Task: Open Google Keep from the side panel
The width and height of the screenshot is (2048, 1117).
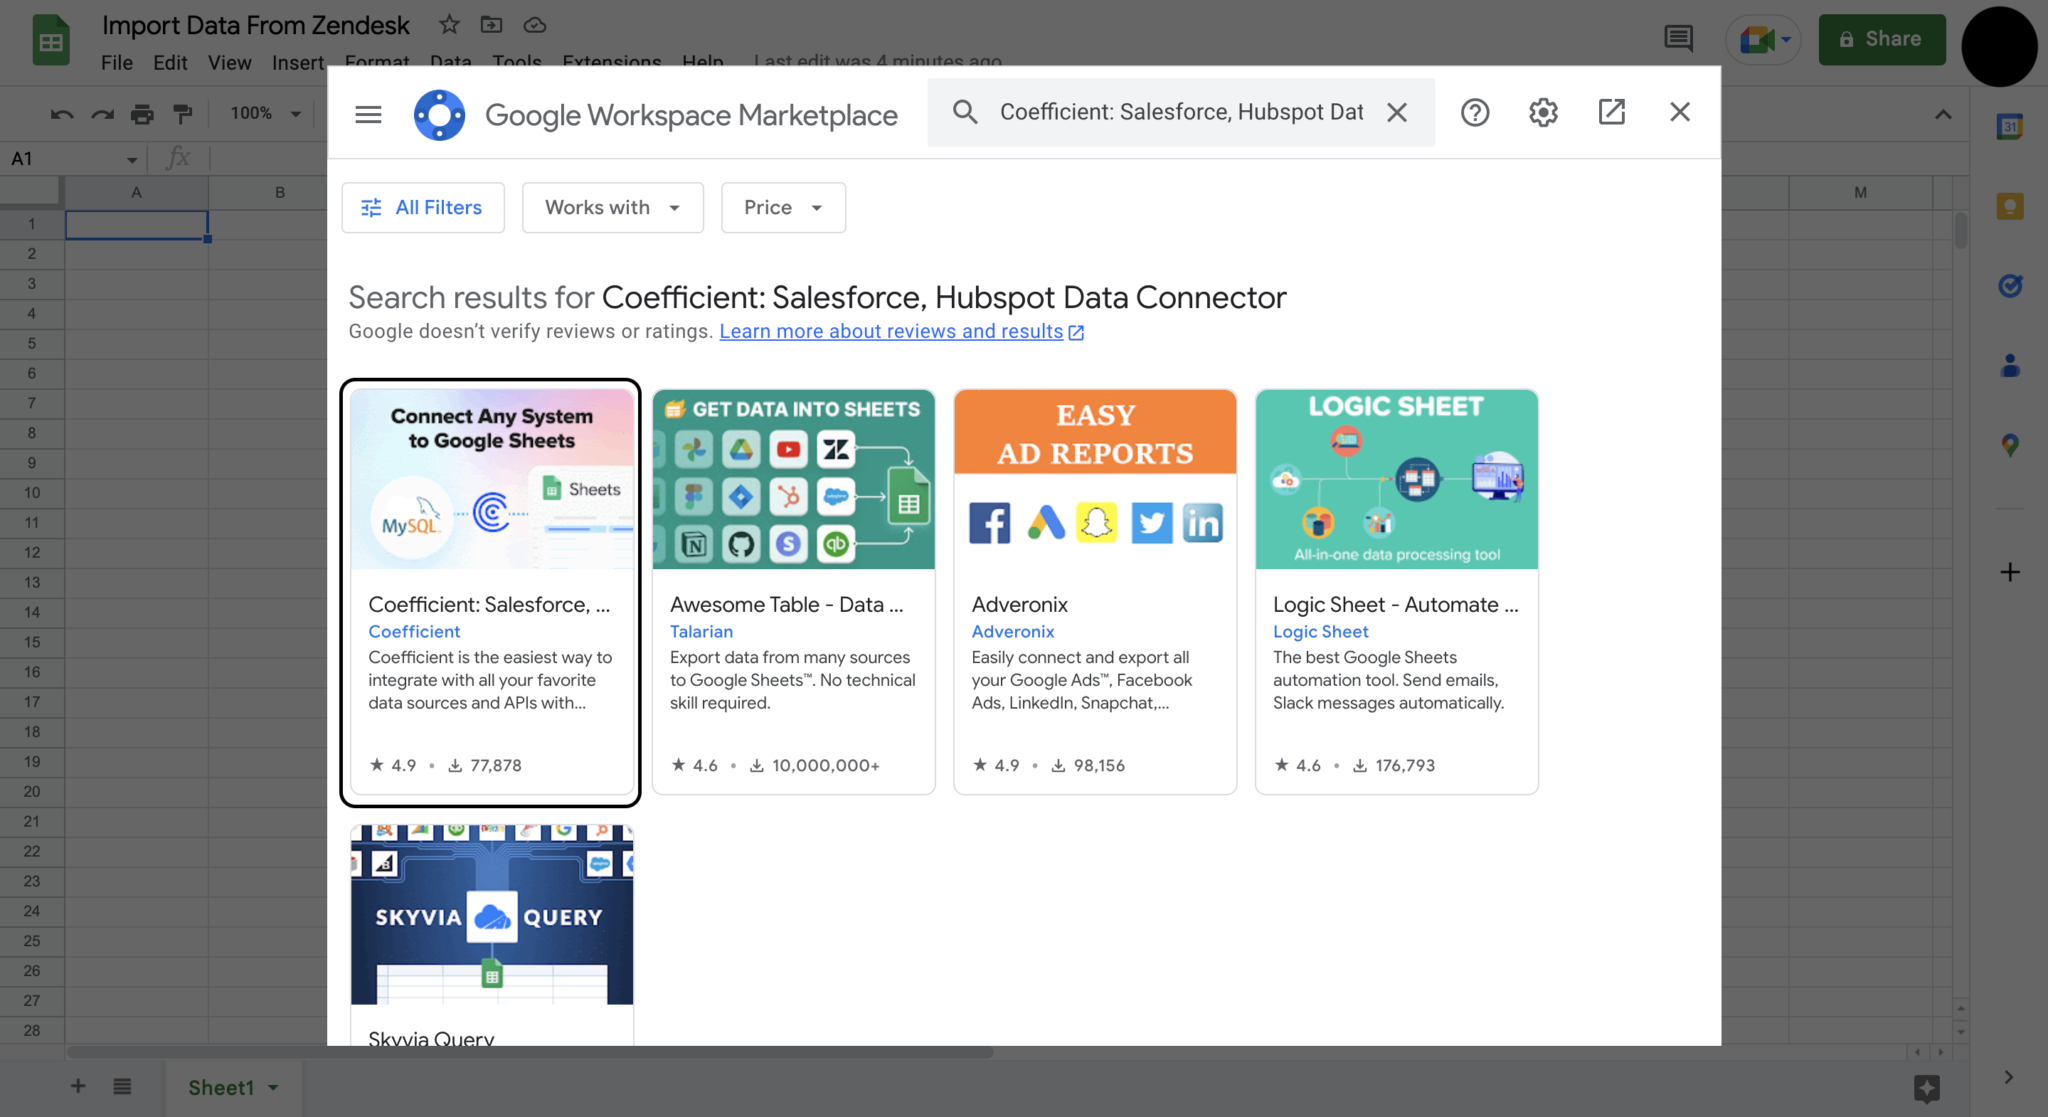Action: click(2009, 206)
